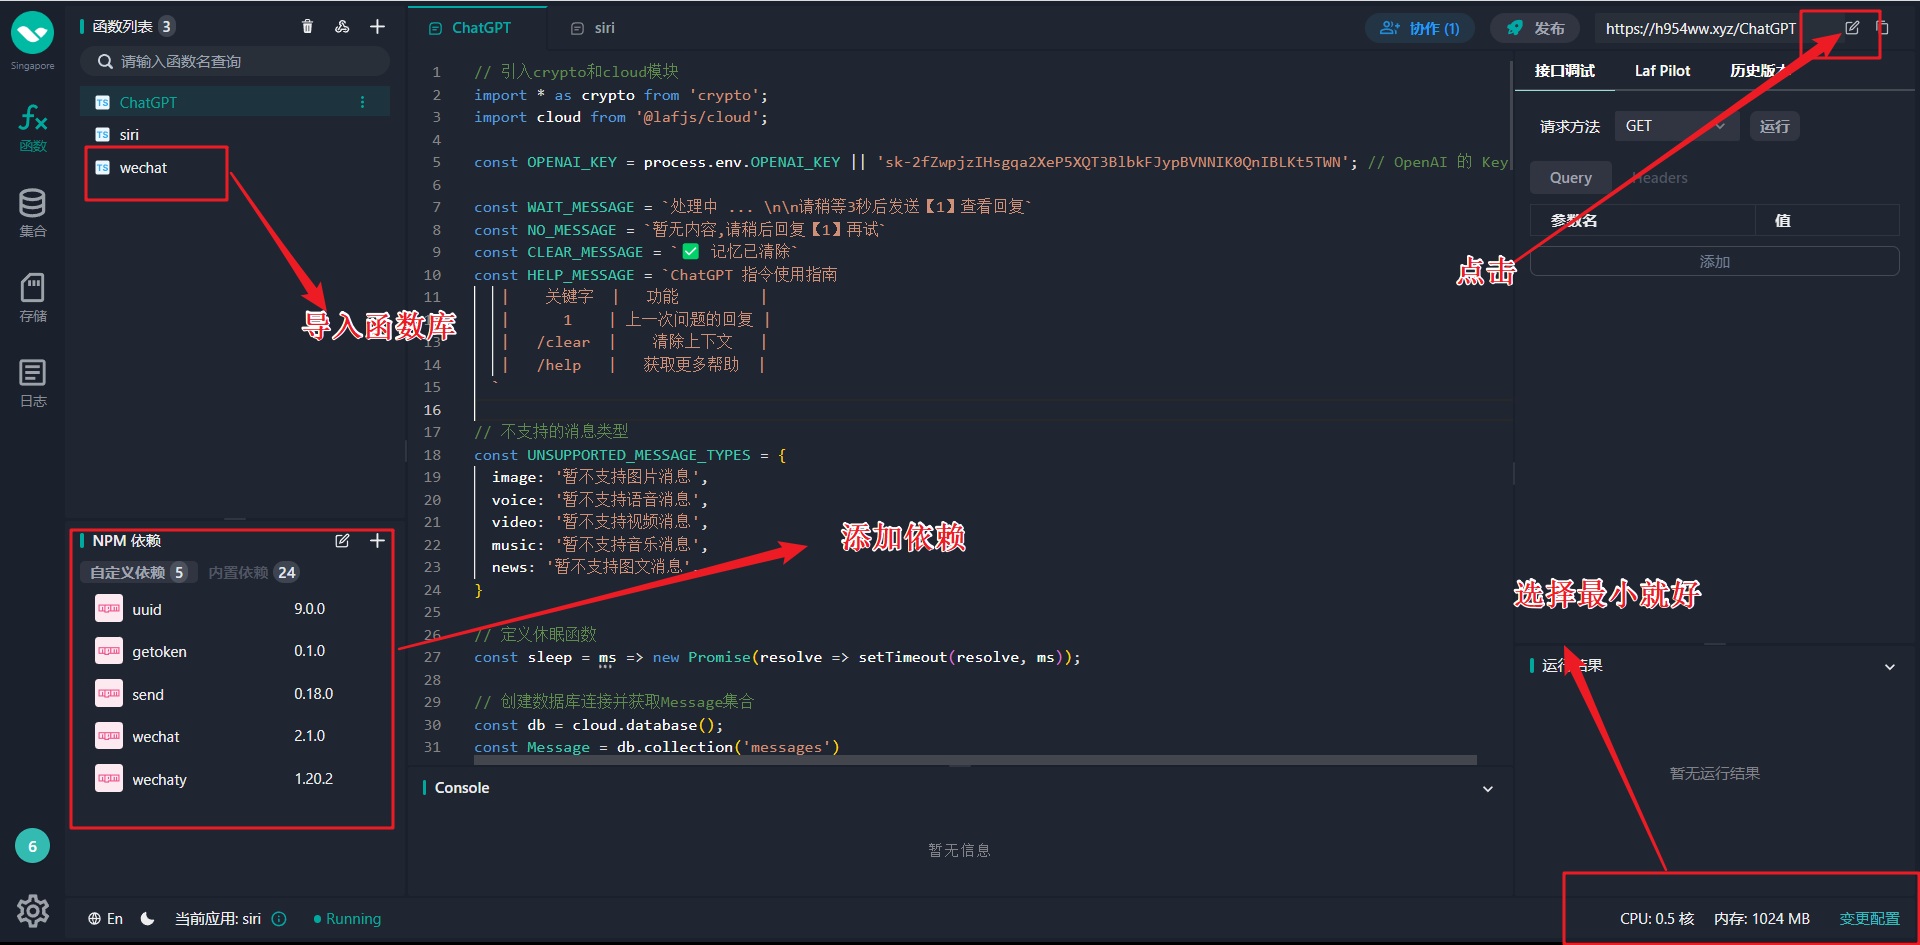Collapse the Console panel chevron
Image resolution: width=1920 pixels, height=945 pixels.
1487,788
